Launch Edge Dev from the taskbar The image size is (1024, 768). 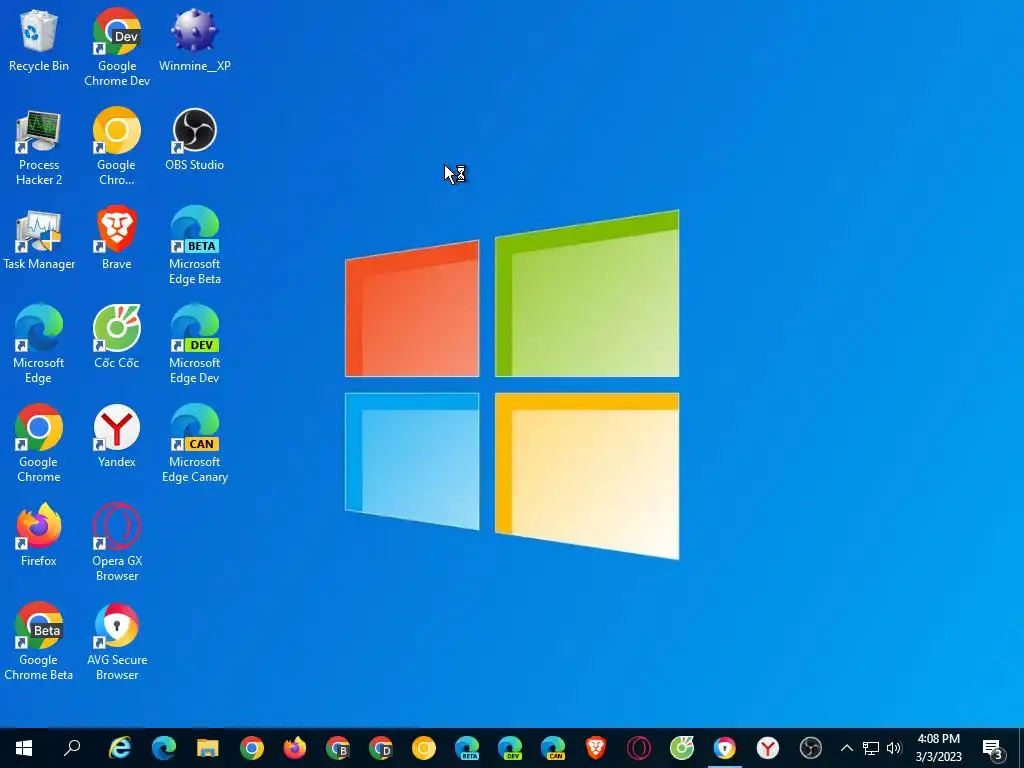tap(510, 748)
